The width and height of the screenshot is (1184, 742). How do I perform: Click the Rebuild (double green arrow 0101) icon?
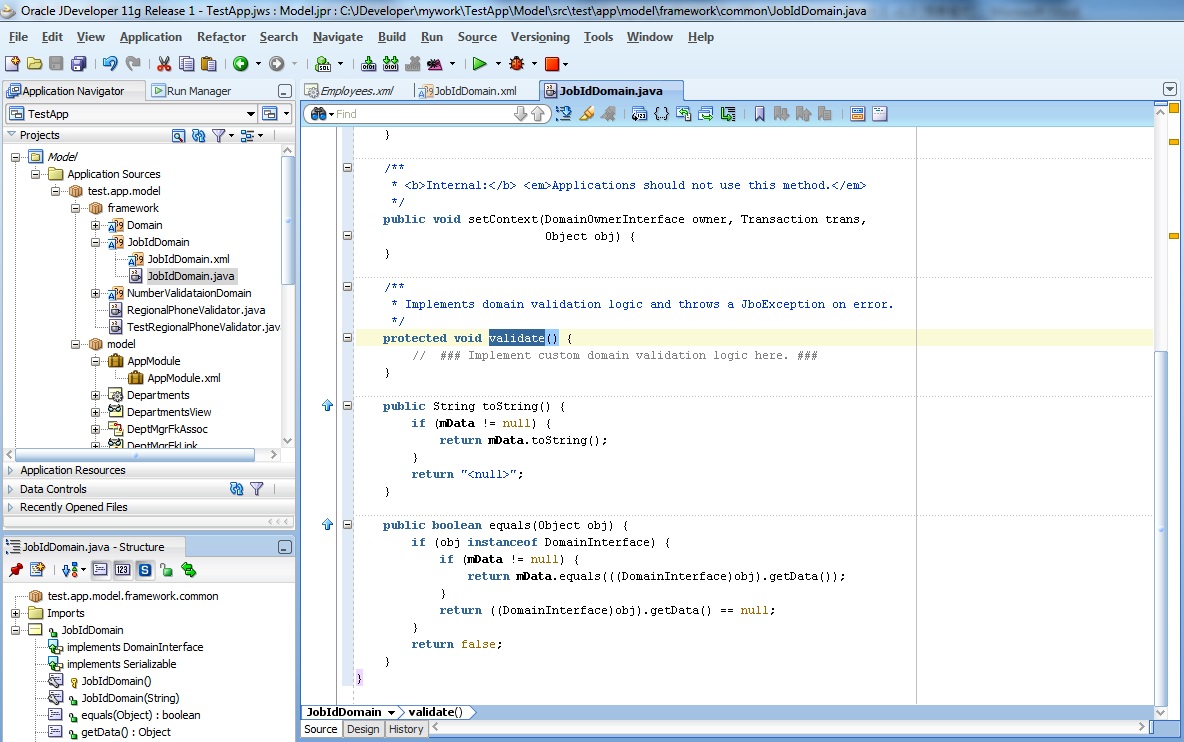coord(390,64)
